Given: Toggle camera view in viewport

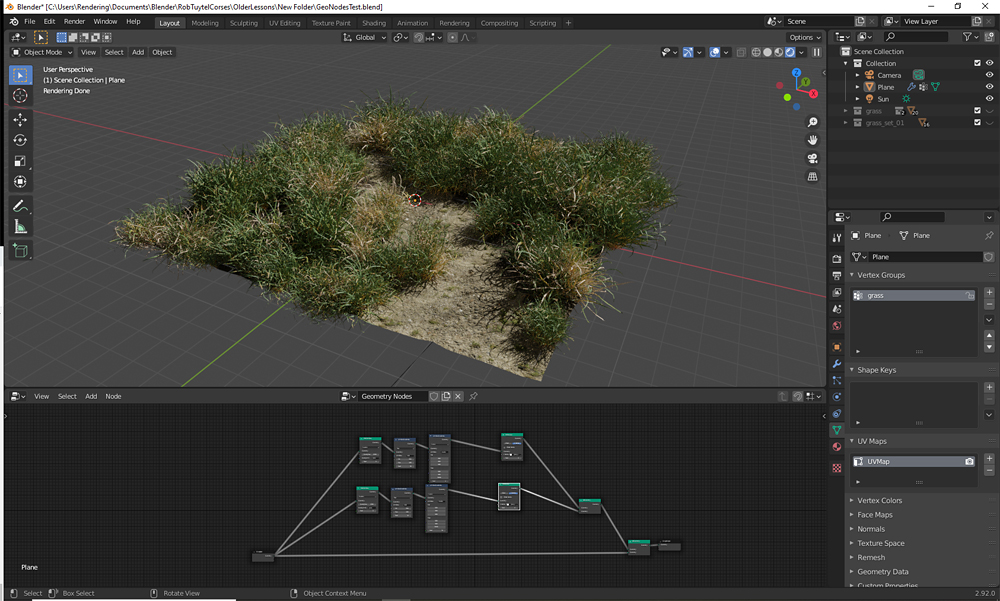Looking at the screenshot, I should [x=812, y=158].
